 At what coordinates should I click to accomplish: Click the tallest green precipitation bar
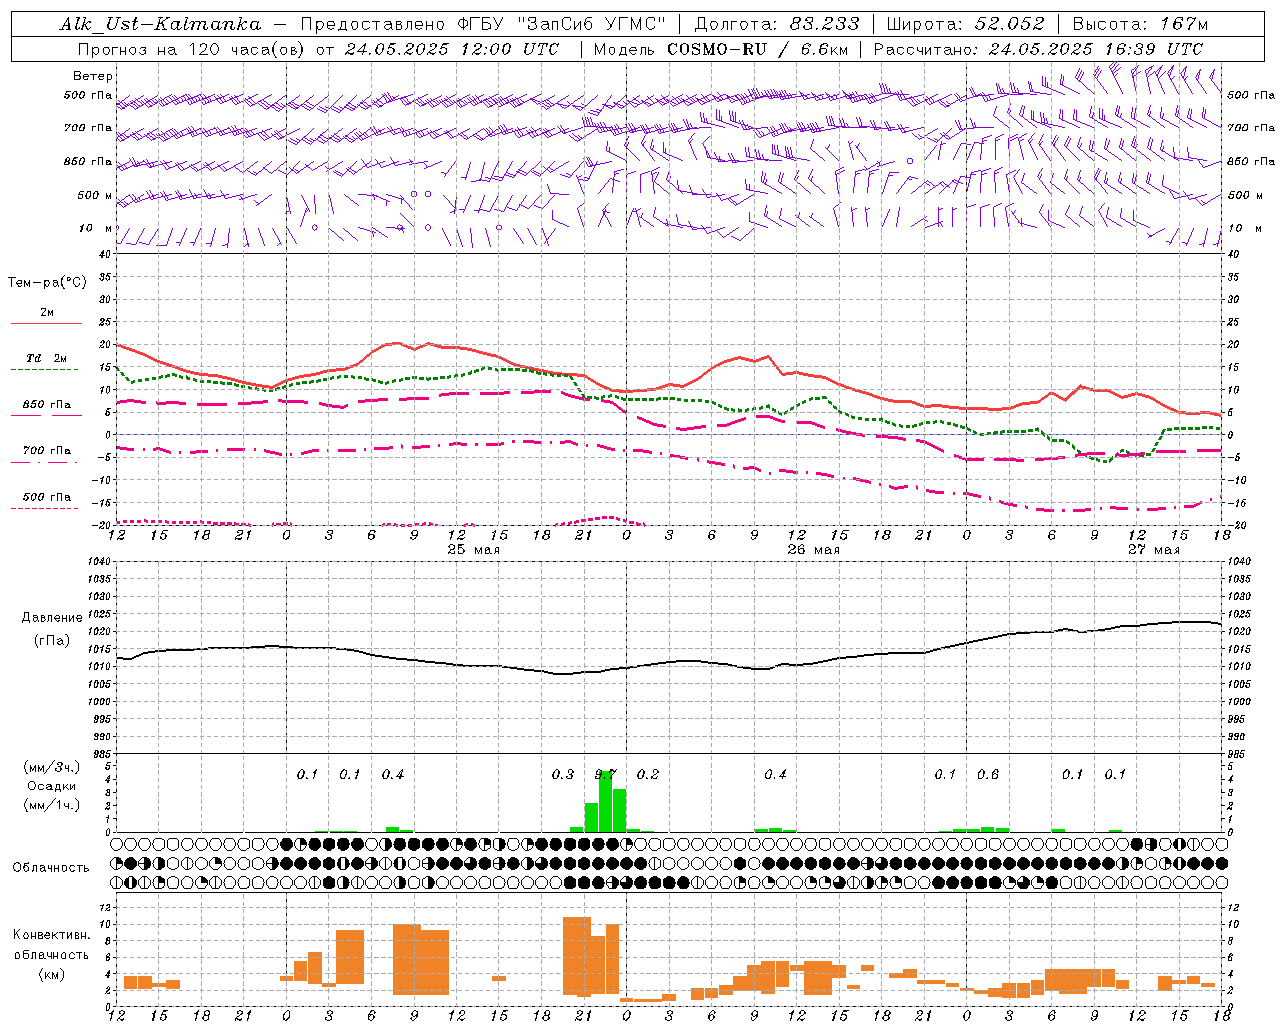(x=605, y=802)
